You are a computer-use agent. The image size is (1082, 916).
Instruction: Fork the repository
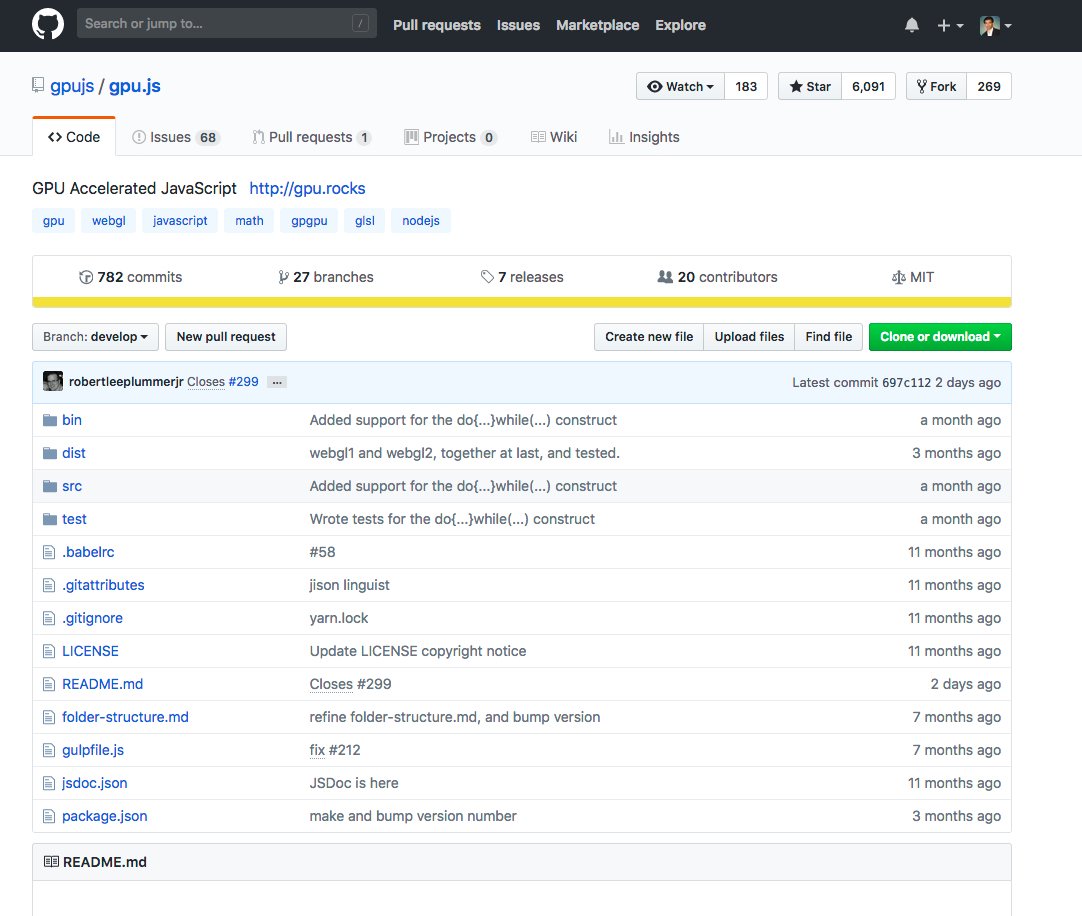936,86
